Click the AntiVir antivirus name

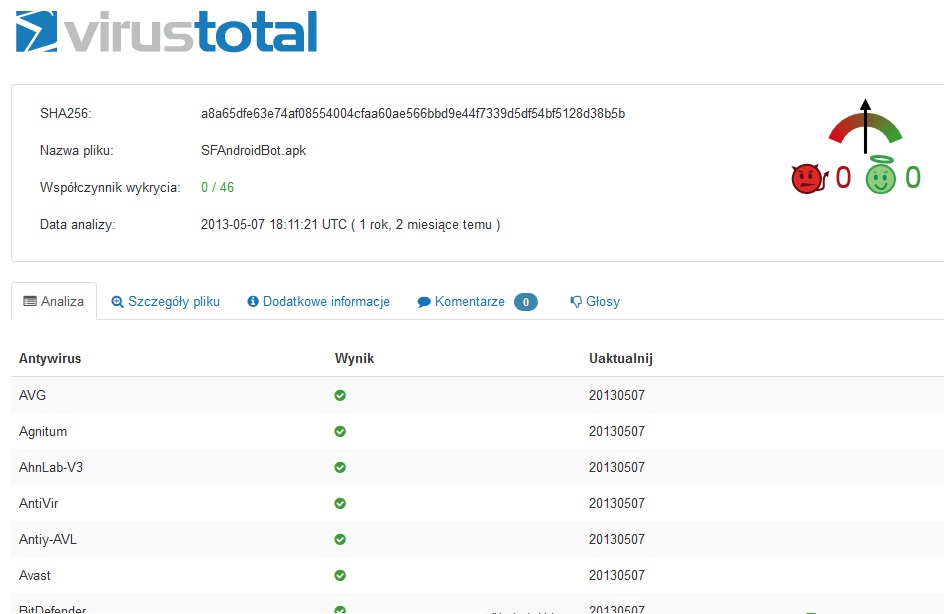[39, 503]
